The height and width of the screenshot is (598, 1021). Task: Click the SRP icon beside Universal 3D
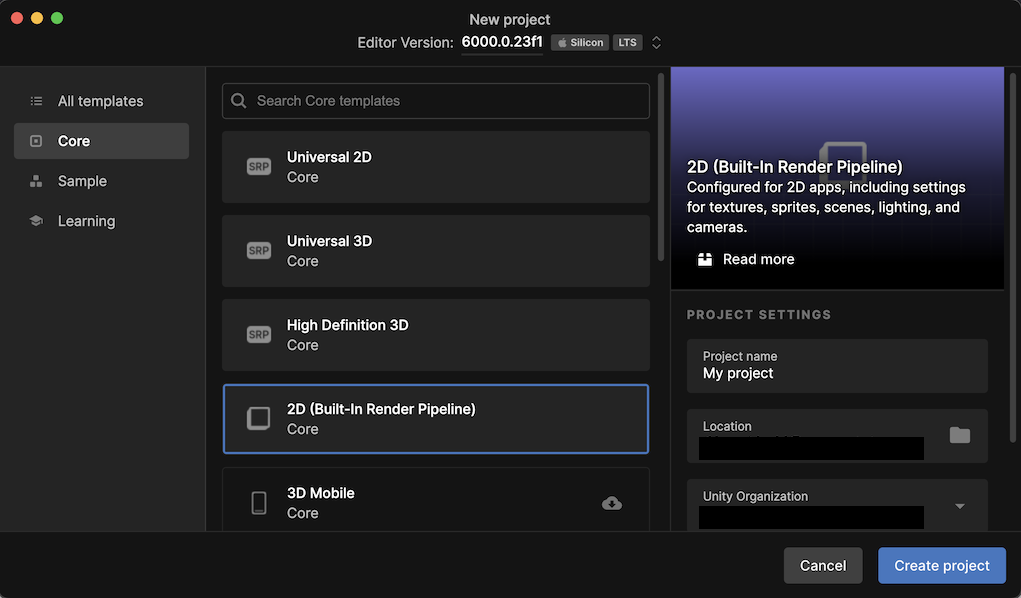tap(259, 251)
